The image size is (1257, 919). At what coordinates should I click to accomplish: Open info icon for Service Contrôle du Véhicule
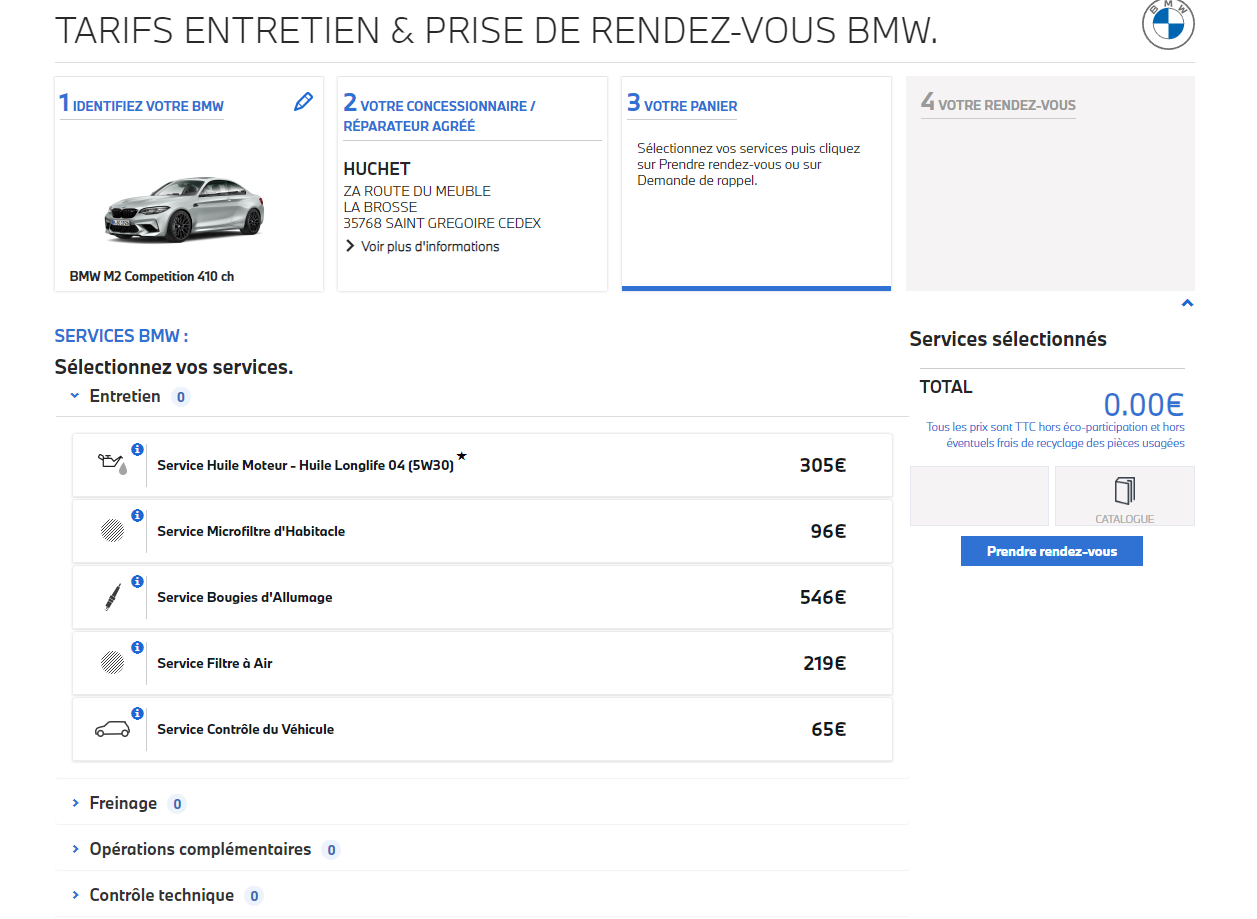click(x=138, y=713)
